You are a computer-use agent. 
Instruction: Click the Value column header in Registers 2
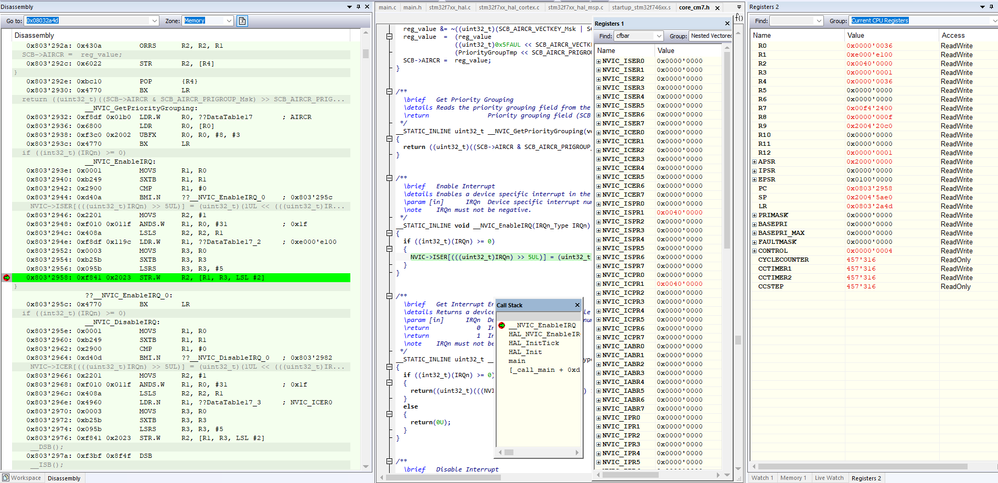(890, 36)
